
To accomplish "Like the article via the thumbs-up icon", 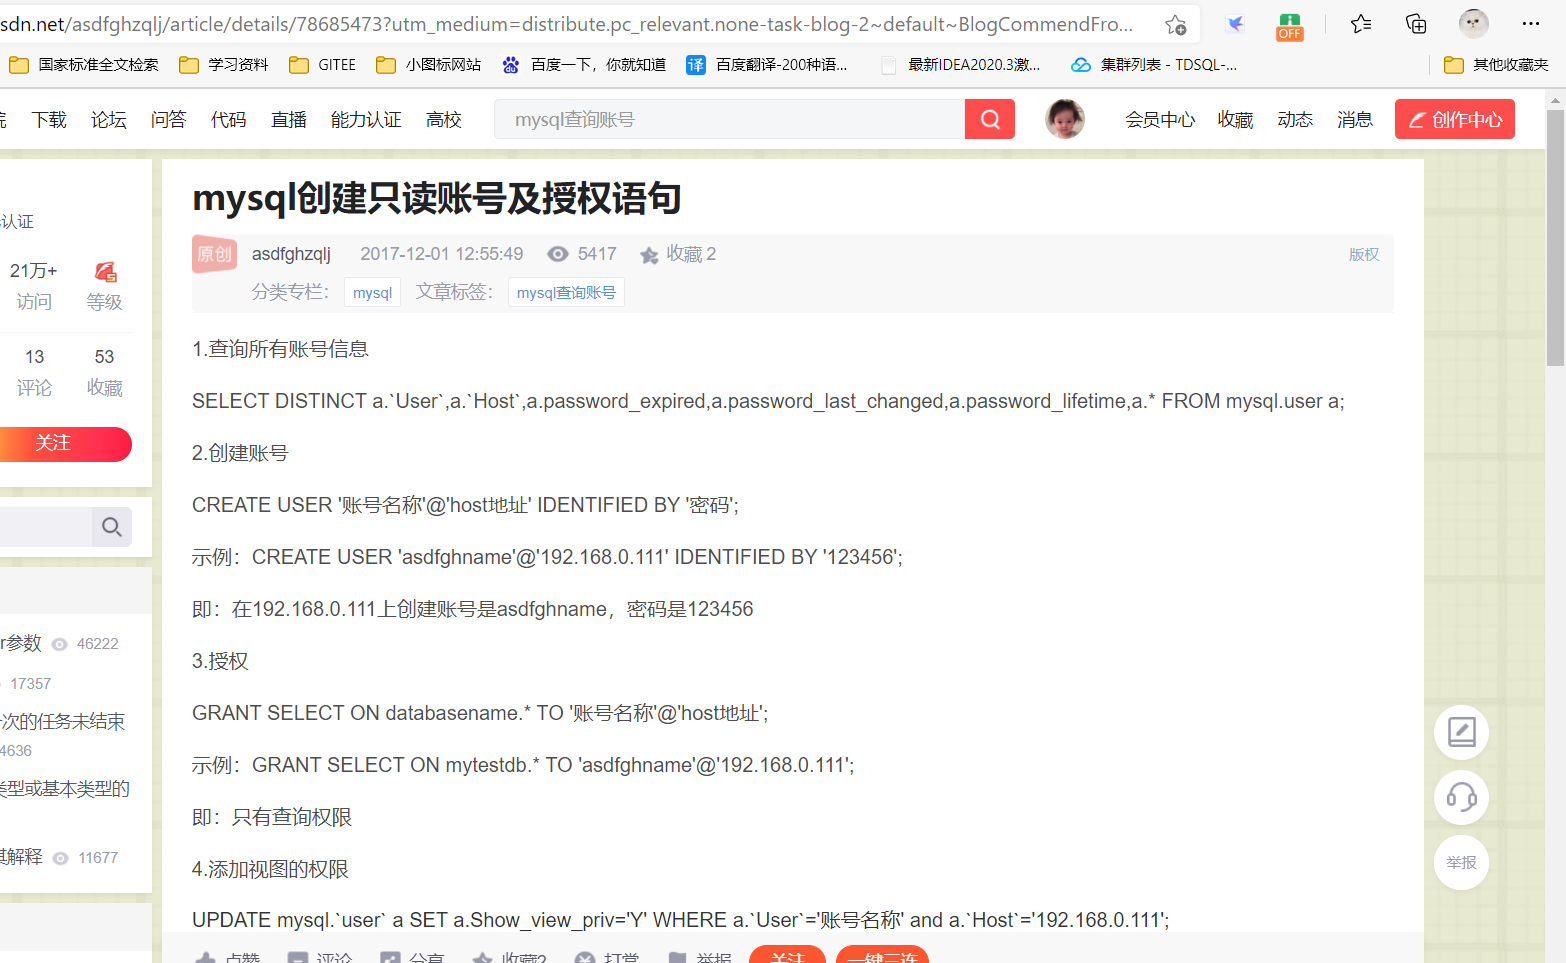I will click(x=207, y=957).
